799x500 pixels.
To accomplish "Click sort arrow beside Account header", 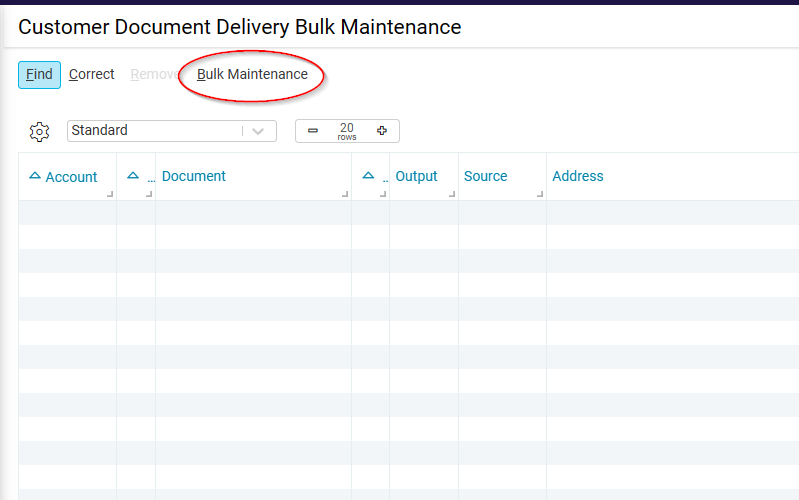I will pyautogui.click(x=35, y=176).
